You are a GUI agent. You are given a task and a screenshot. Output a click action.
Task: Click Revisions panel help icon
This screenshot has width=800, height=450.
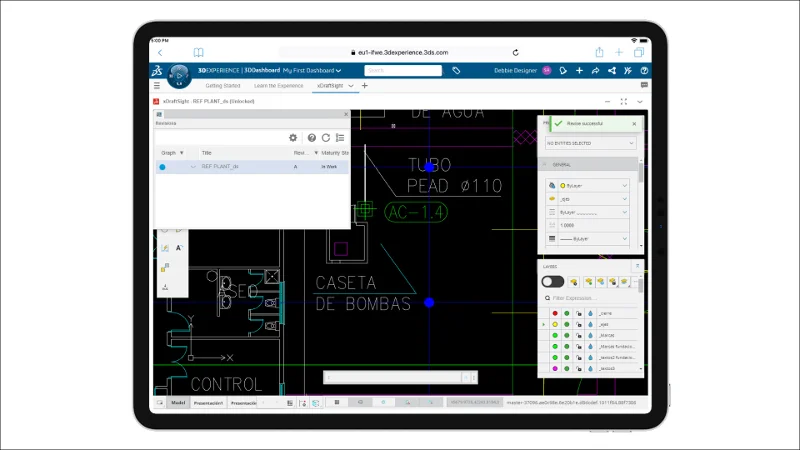pos(312,138)
